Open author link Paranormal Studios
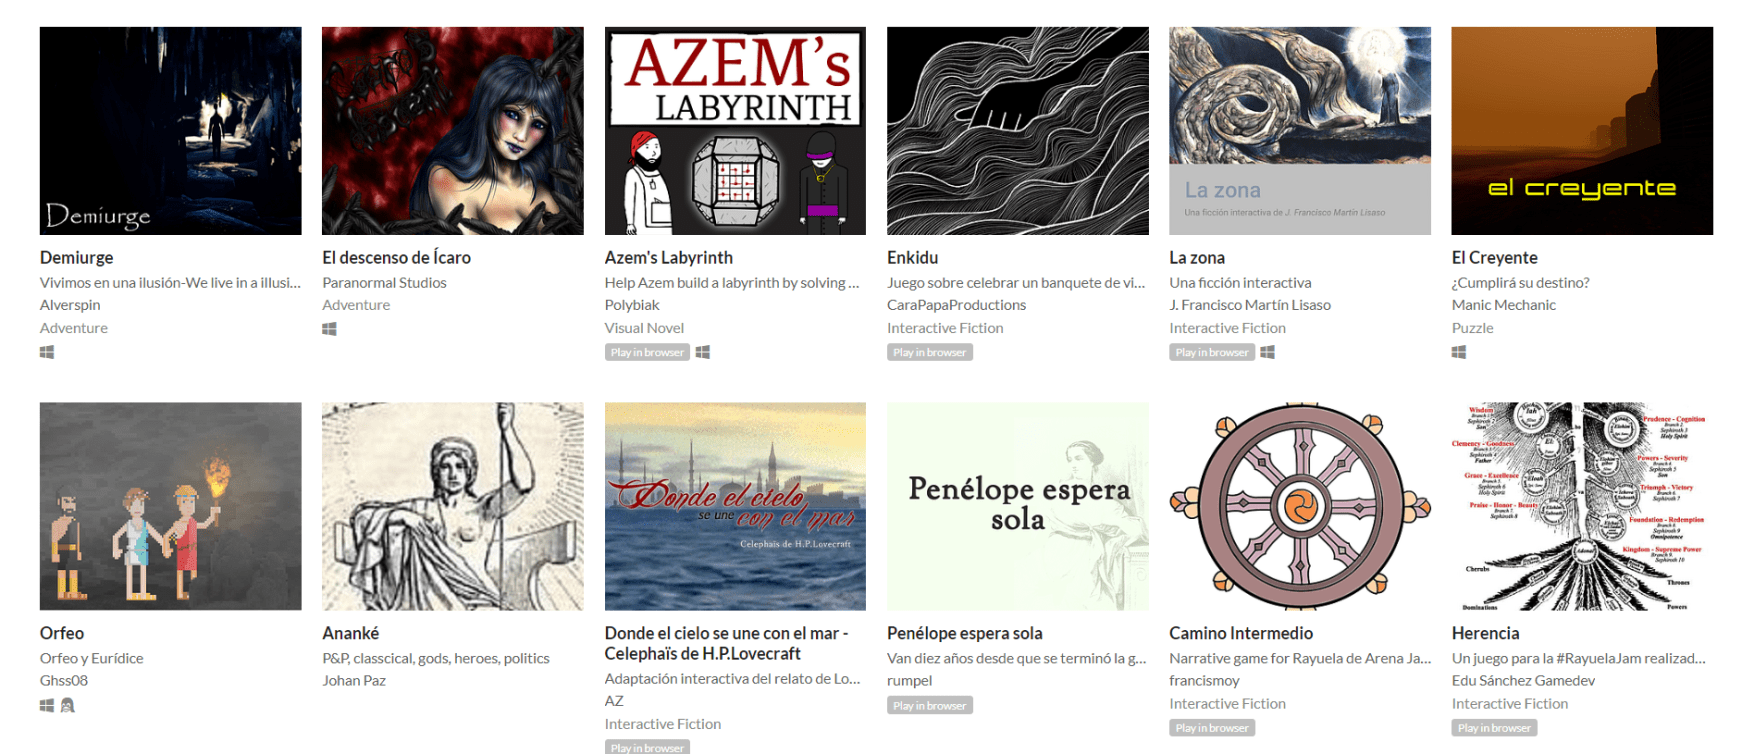This screenshot has height=754, width=1742. pos(384,283)
